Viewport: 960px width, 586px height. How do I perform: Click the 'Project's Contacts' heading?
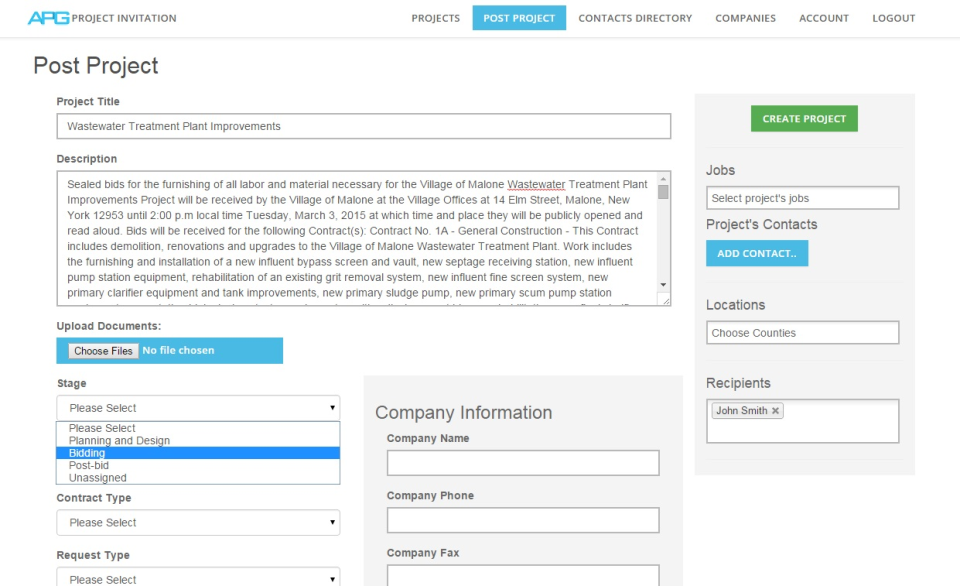point(762,225)
